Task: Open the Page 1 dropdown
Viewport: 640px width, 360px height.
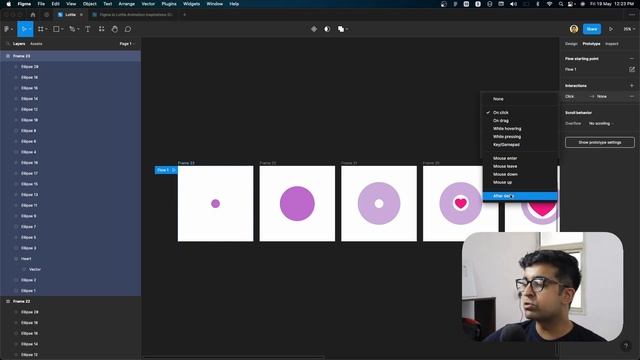Action: coord(127,44)
